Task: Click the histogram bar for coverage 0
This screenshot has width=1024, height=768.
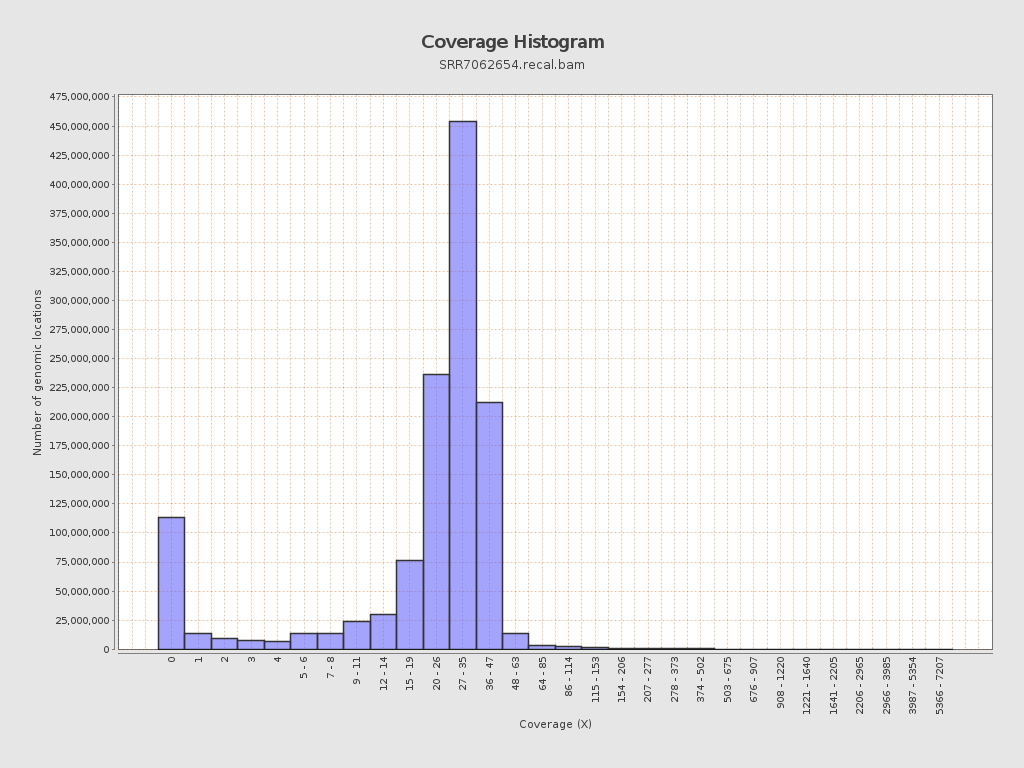Action: click(x=171, y=583)
